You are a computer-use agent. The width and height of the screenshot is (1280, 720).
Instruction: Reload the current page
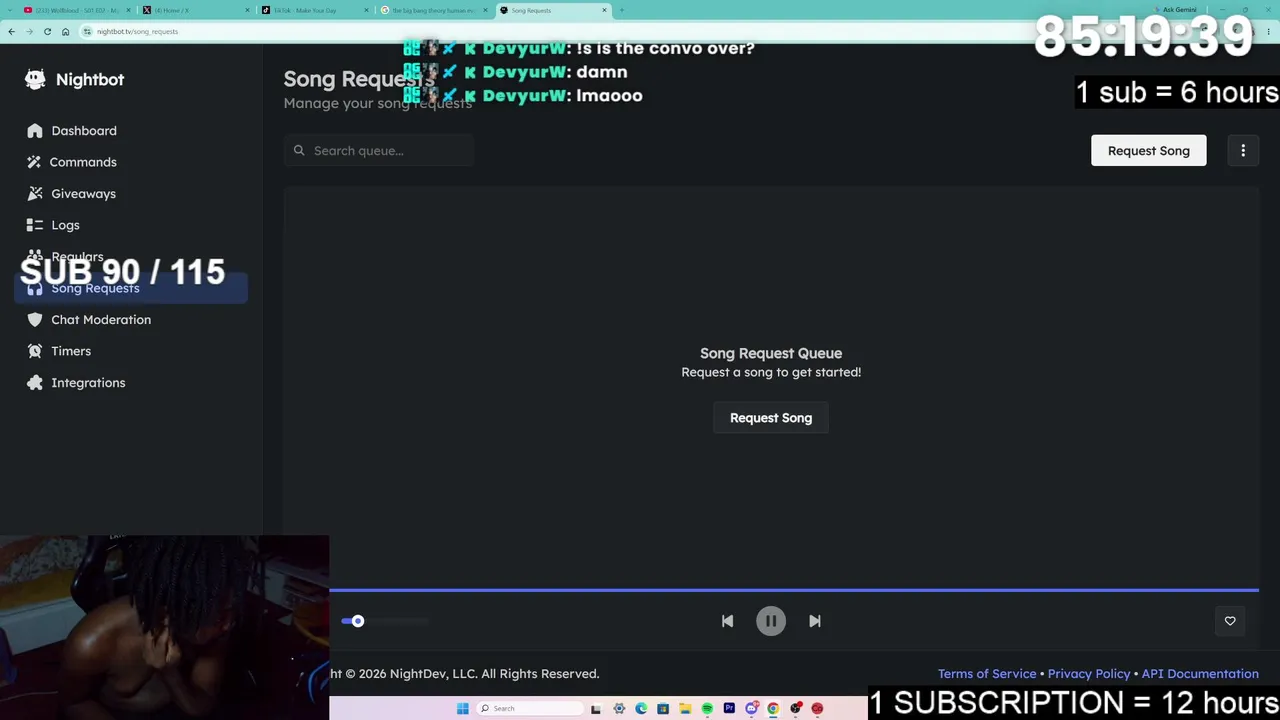[47, 31]
